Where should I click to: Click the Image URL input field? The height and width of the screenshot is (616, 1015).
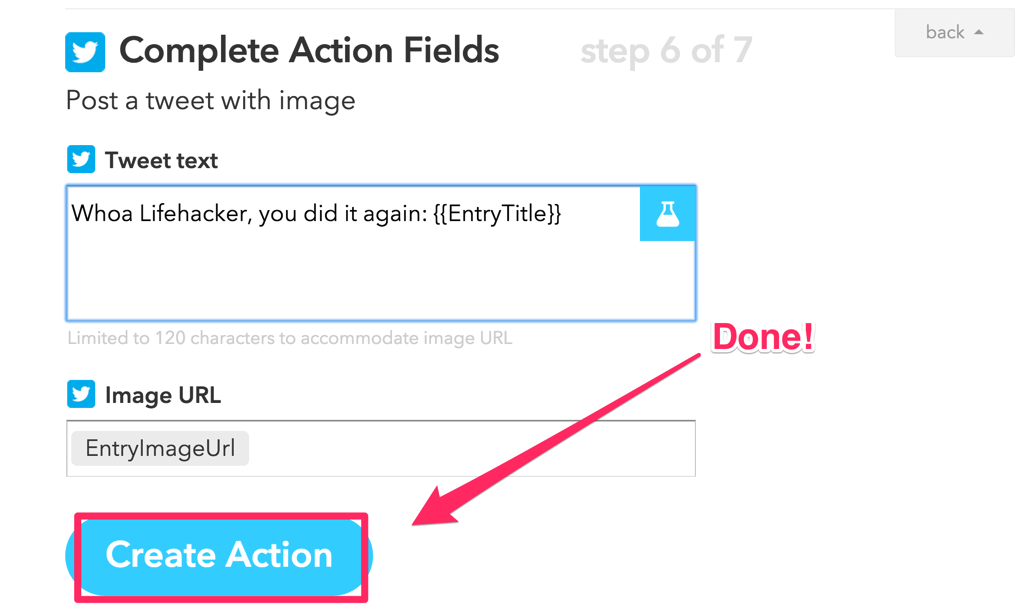381,448
